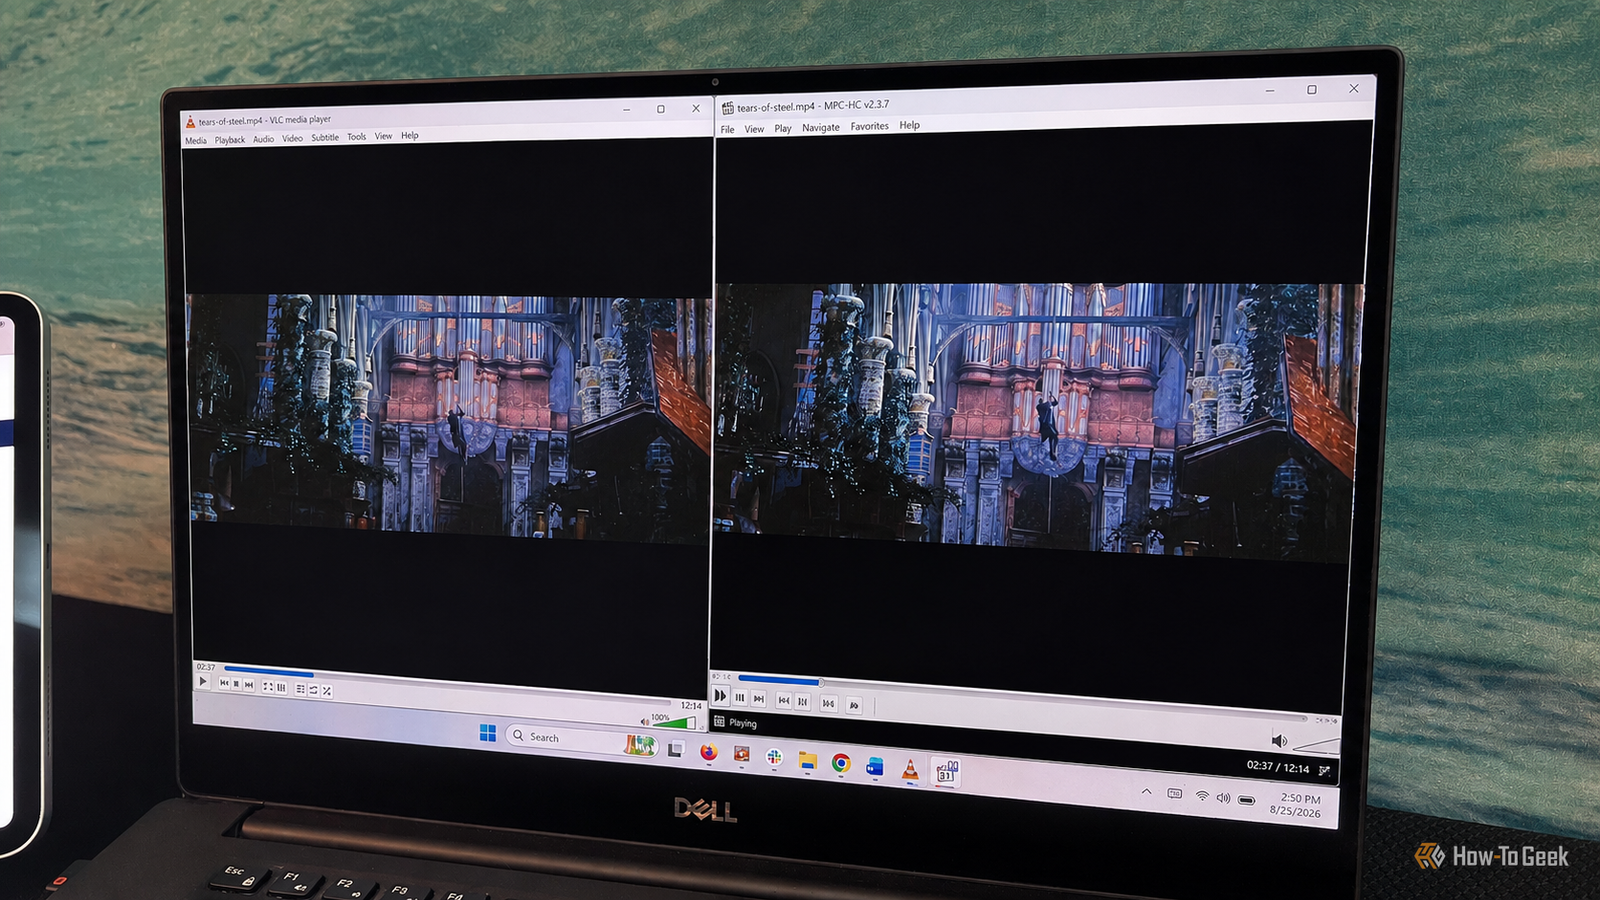The height and width of the screenshot is (900, 1600).
Task: Click VLC green volume slider
Action: pyautogui.click(x=674, y=723)
